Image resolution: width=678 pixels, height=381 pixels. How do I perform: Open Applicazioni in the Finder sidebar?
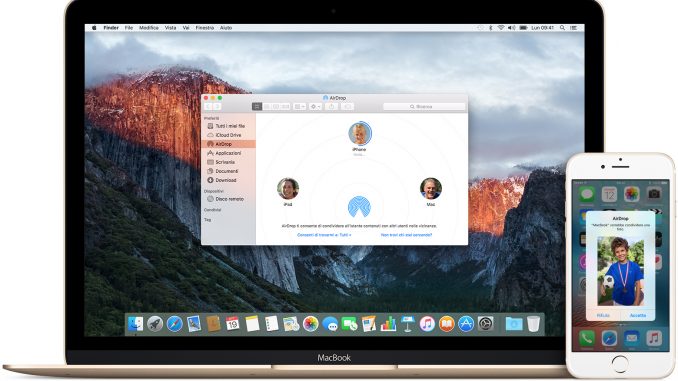coord(229,153)
